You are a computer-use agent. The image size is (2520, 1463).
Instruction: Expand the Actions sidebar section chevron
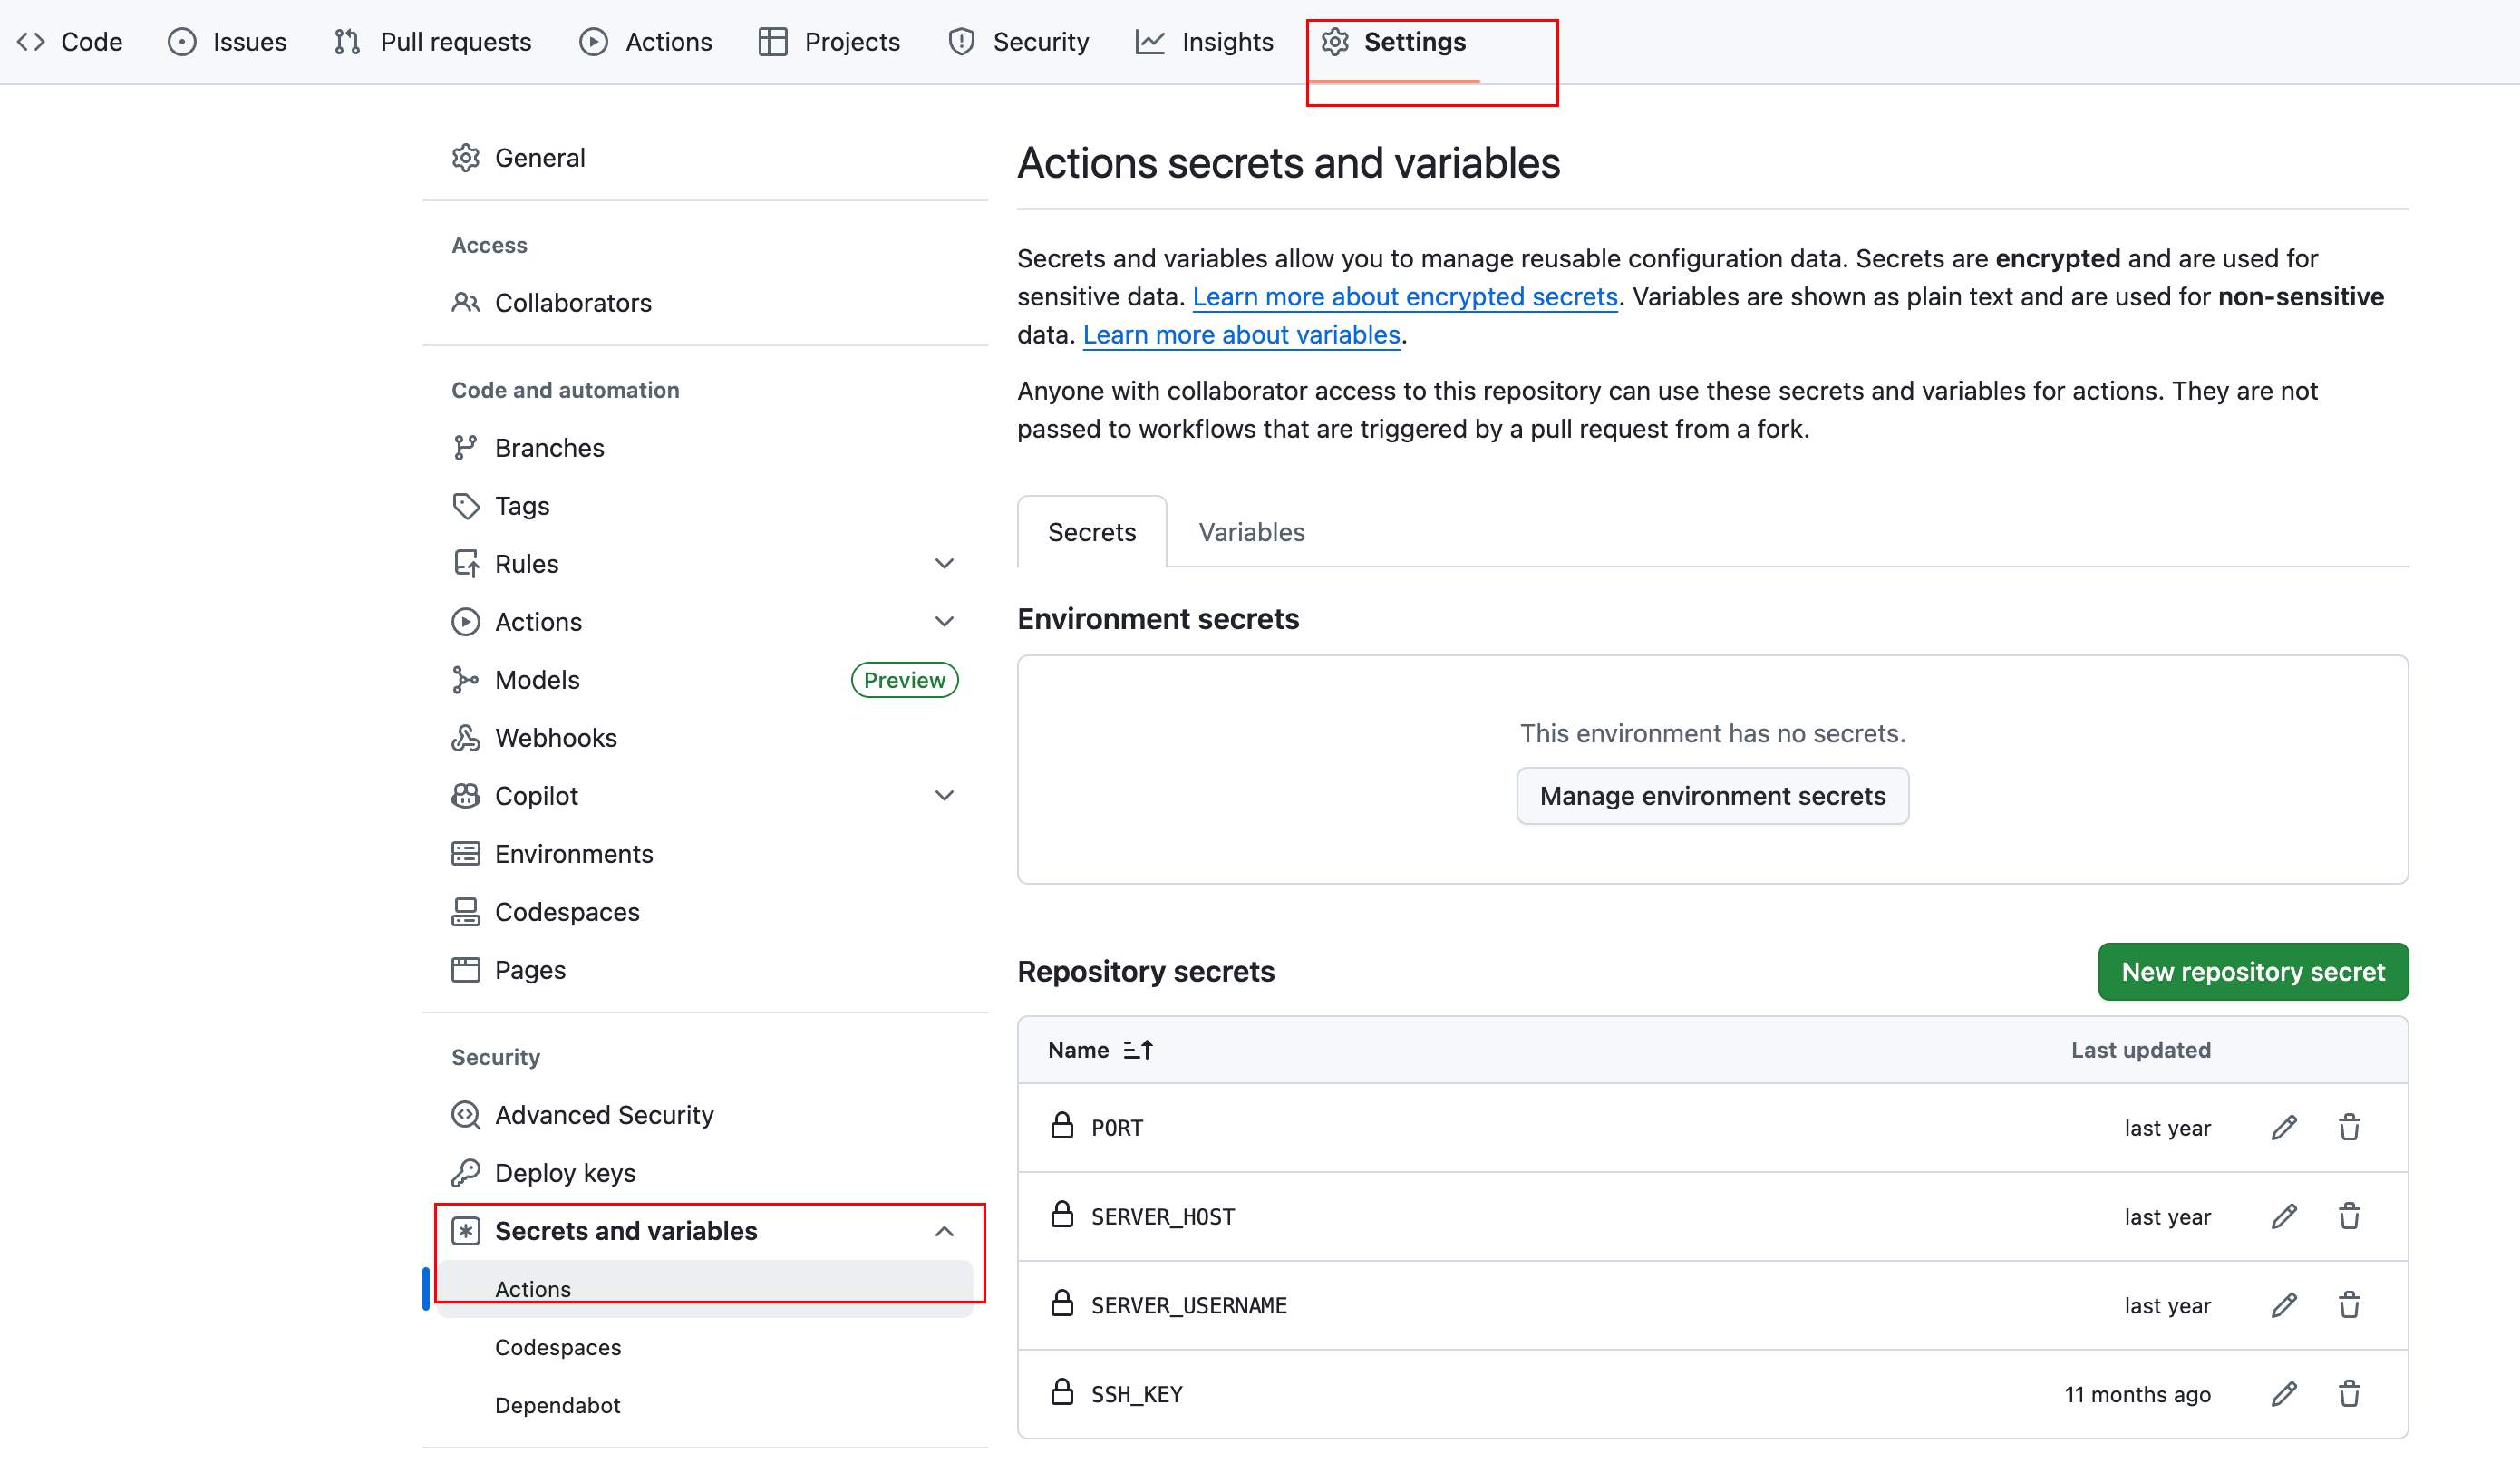944,622
